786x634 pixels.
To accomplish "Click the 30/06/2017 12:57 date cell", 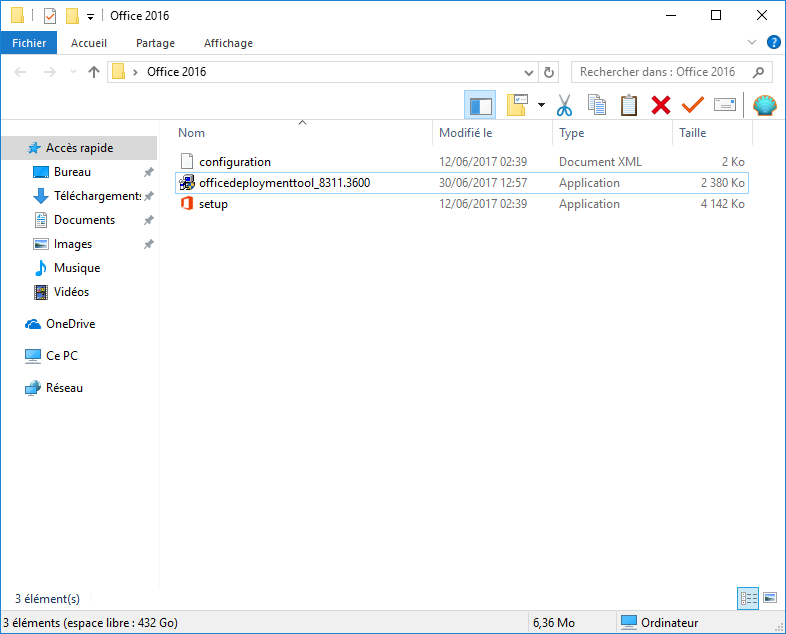I will tap(483, 183).
